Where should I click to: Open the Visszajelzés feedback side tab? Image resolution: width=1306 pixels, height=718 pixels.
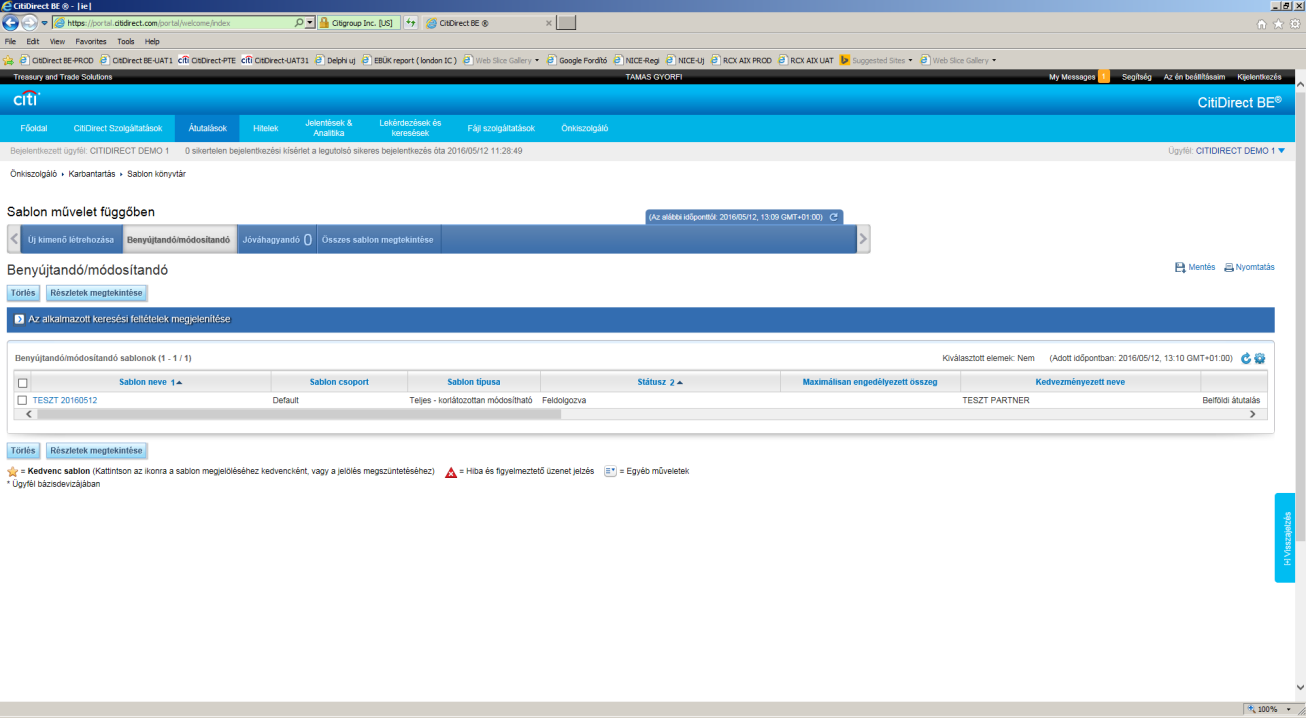1287,537
